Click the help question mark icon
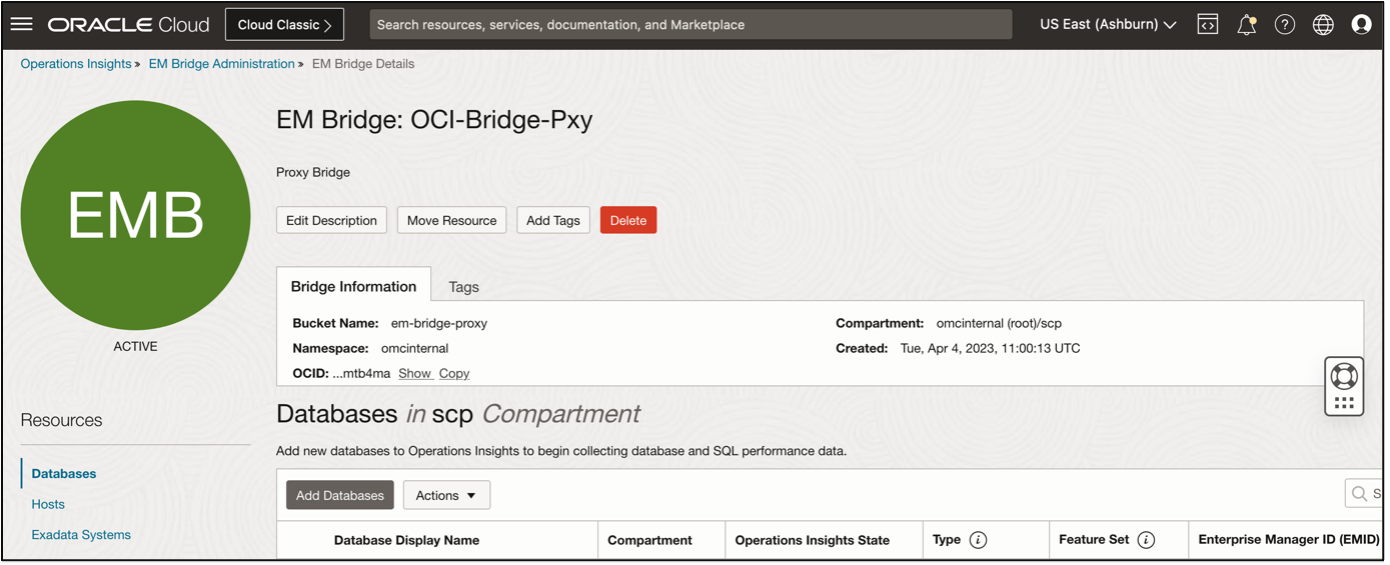Image resolution: width=1390 pixels, height=565 pixels. [x=1285, y=25]
